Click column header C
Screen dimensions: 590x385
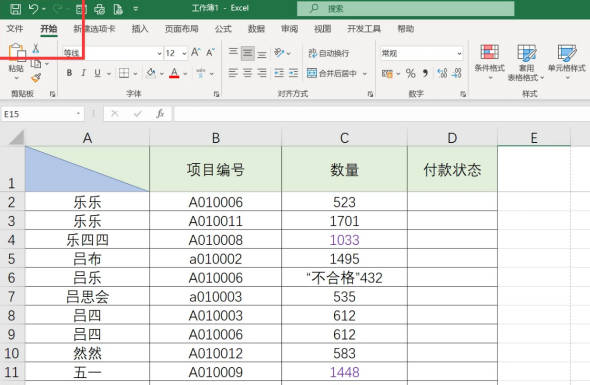pyautogui.click(x=344, y=138)
